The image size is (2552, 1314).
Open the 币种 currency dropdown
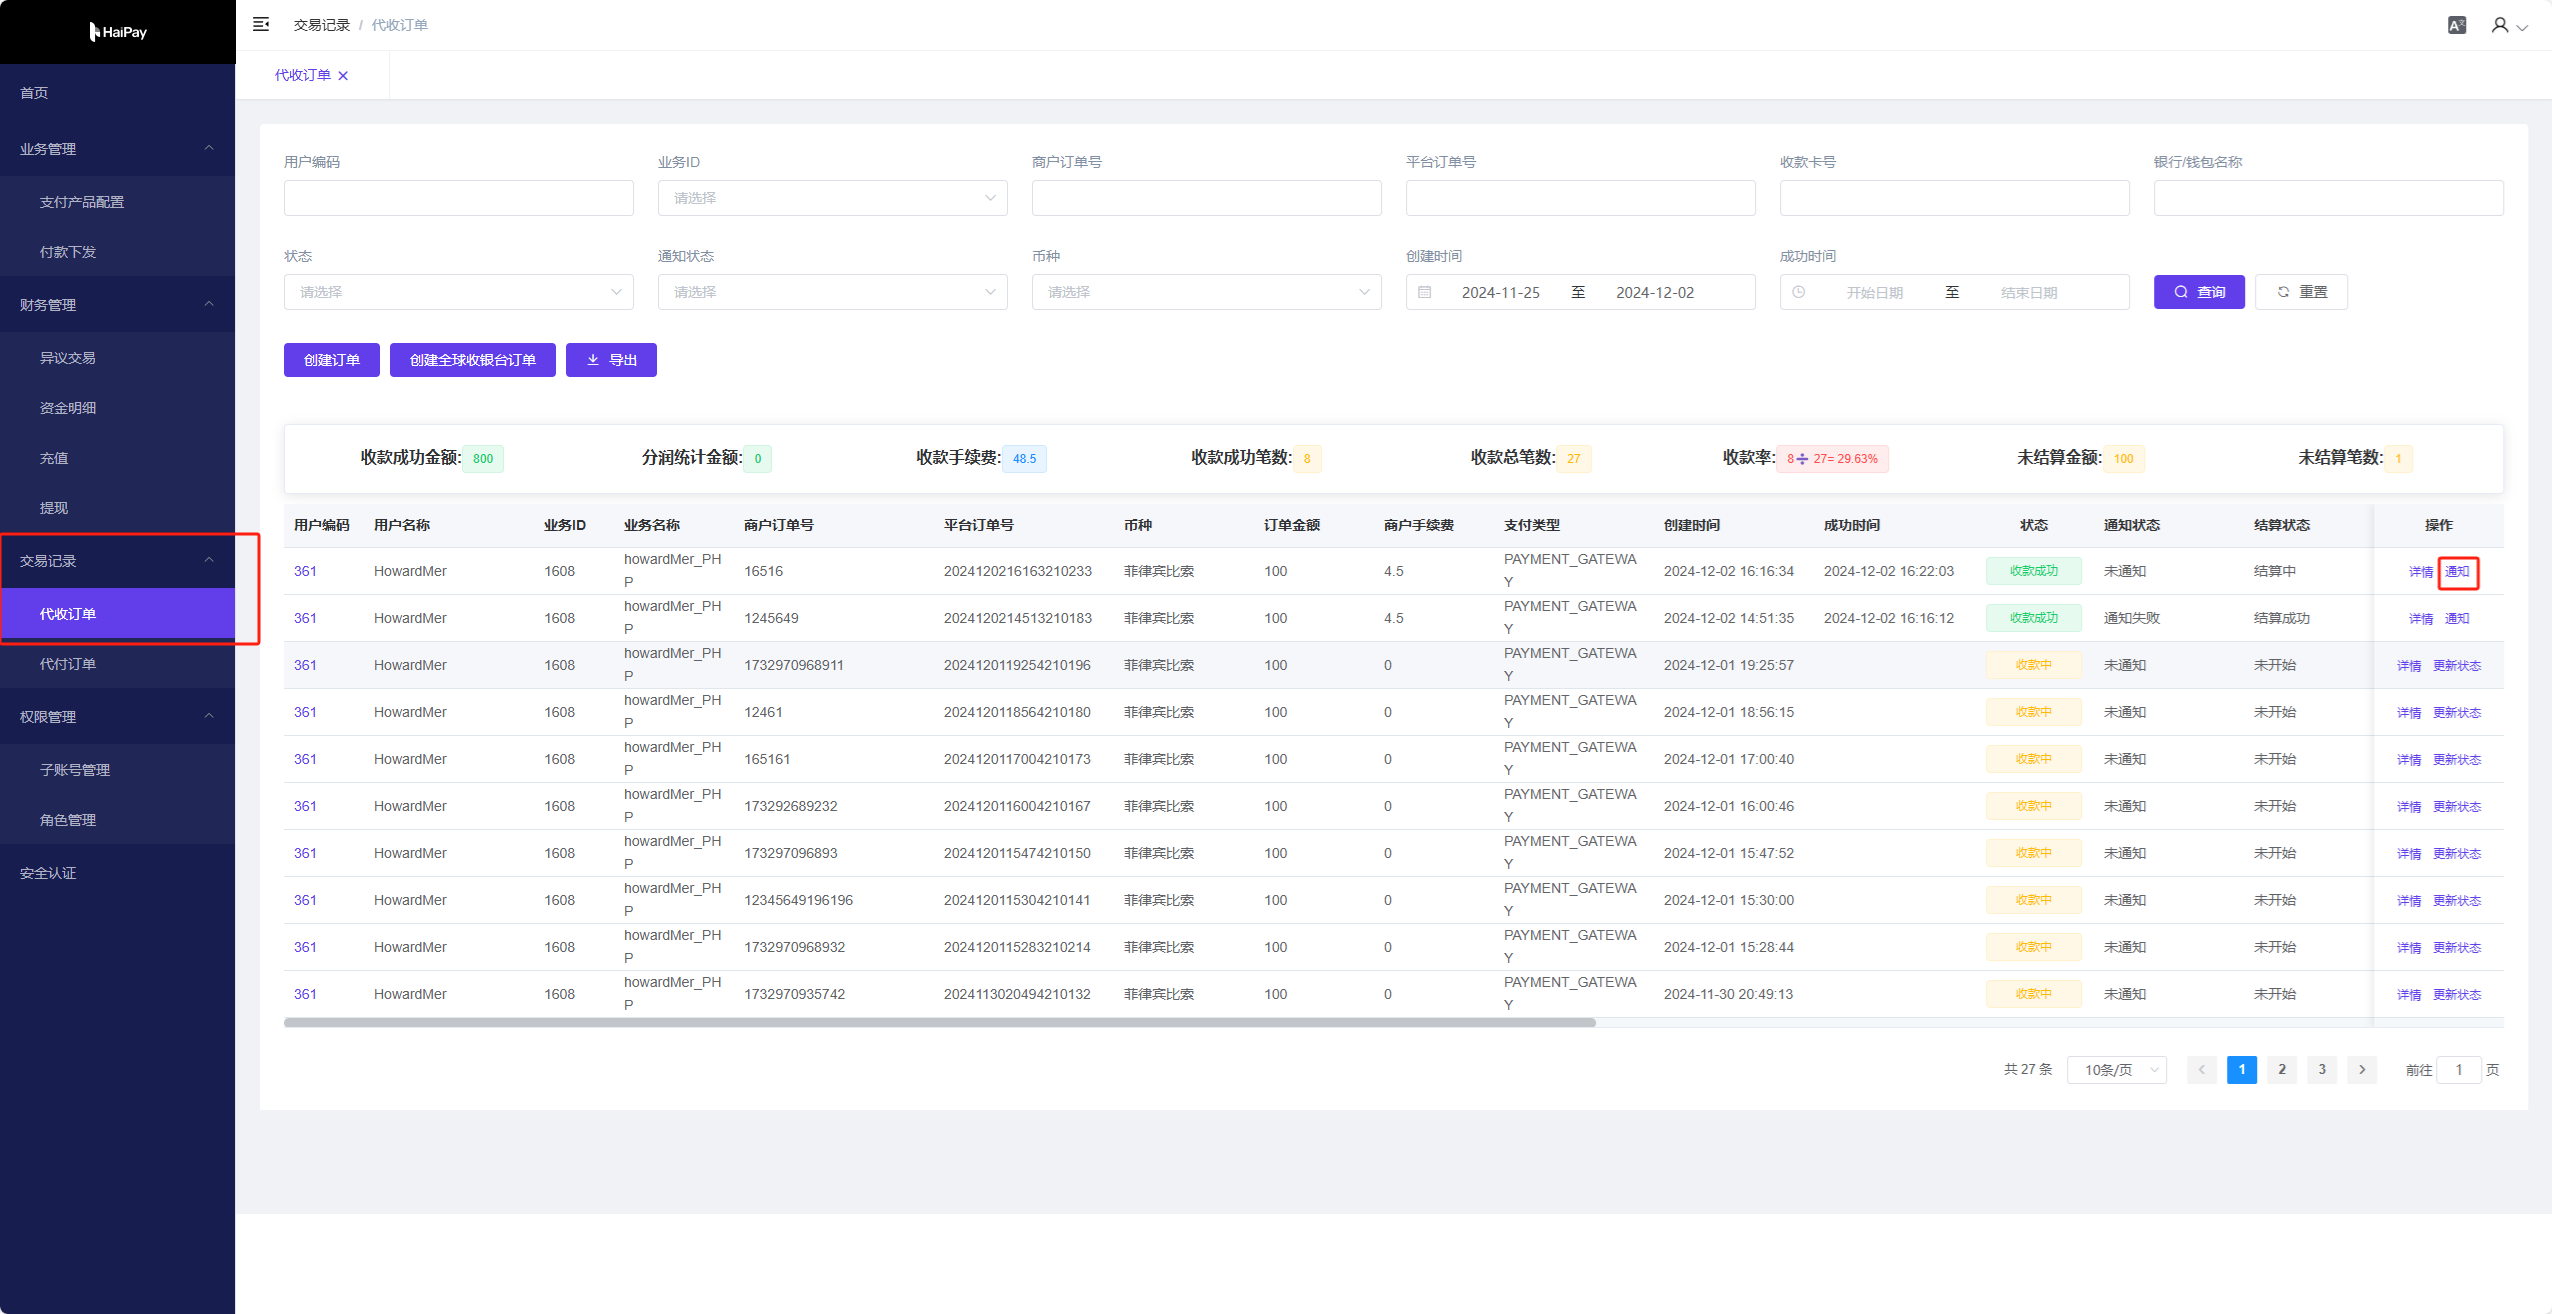click(x=1205, y=291)
